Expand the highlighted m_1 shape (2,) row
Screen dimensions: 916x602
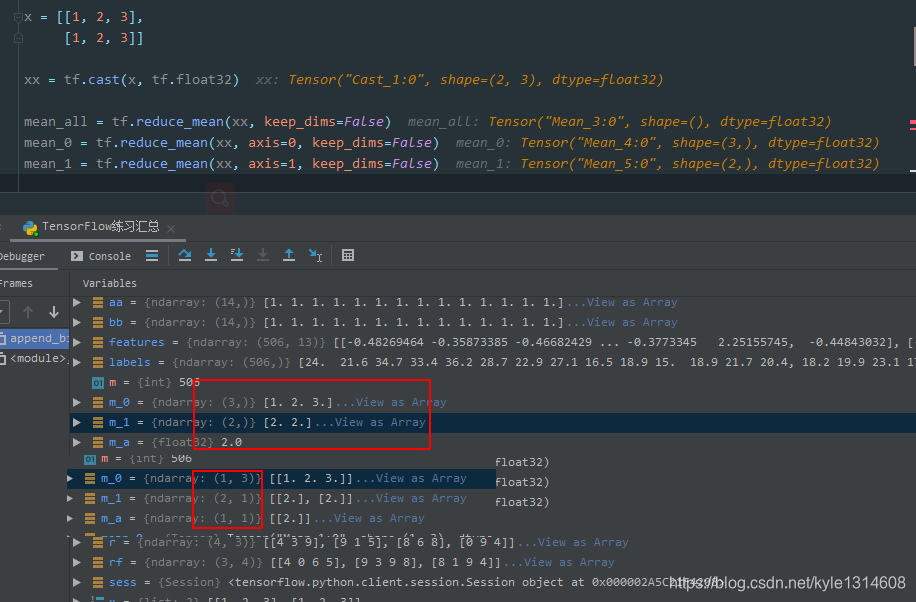[x=77, y=422]
